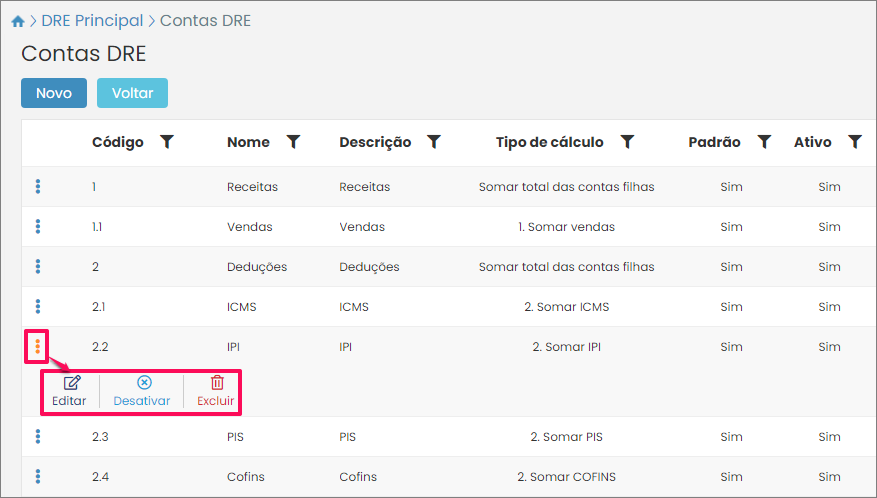Select Editar for the IPI account
877x498 pixels.
[x=70, y=391]
